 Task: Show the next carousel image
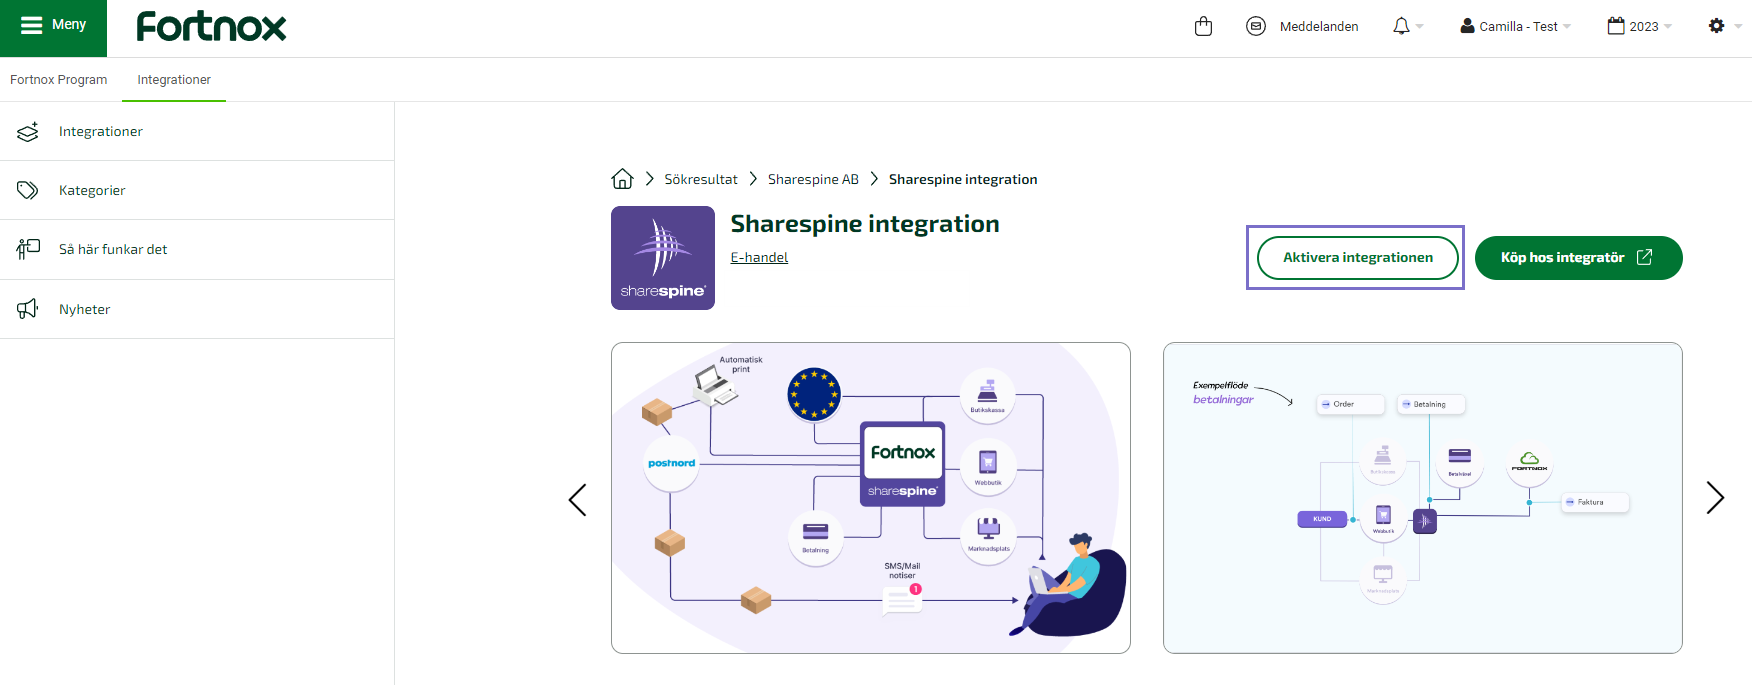(1715, 497)
